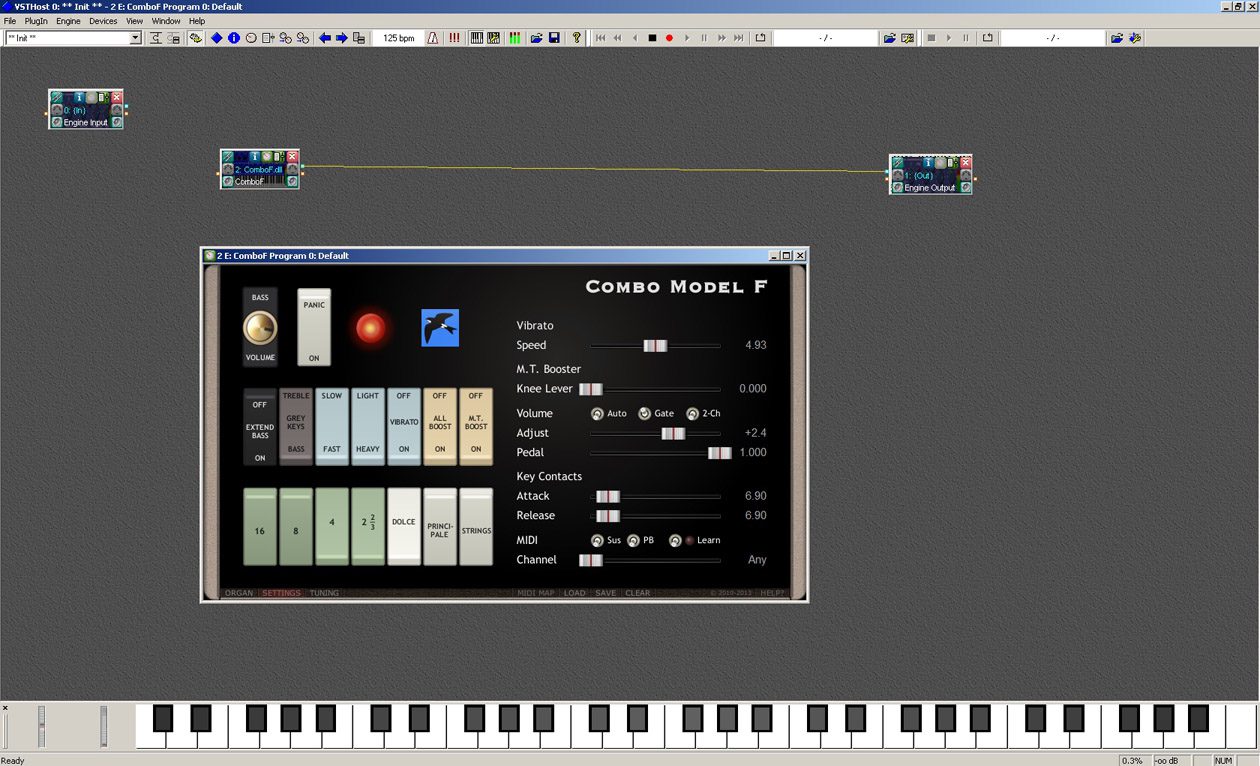Switch to the TUNING tab in ComboF
The height and width of the screenshot is (766, 1260).
point(324,593)
